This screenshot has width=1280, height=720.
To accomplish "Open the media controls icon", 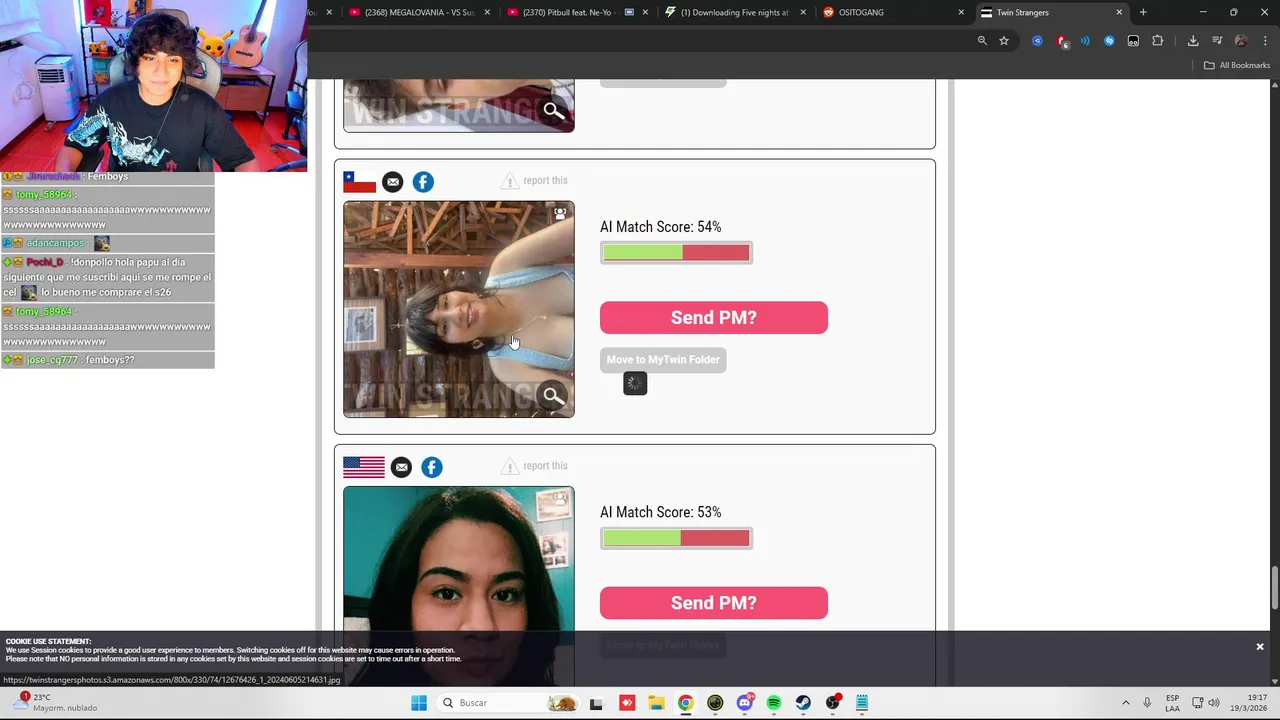I will pos(1217,41).
